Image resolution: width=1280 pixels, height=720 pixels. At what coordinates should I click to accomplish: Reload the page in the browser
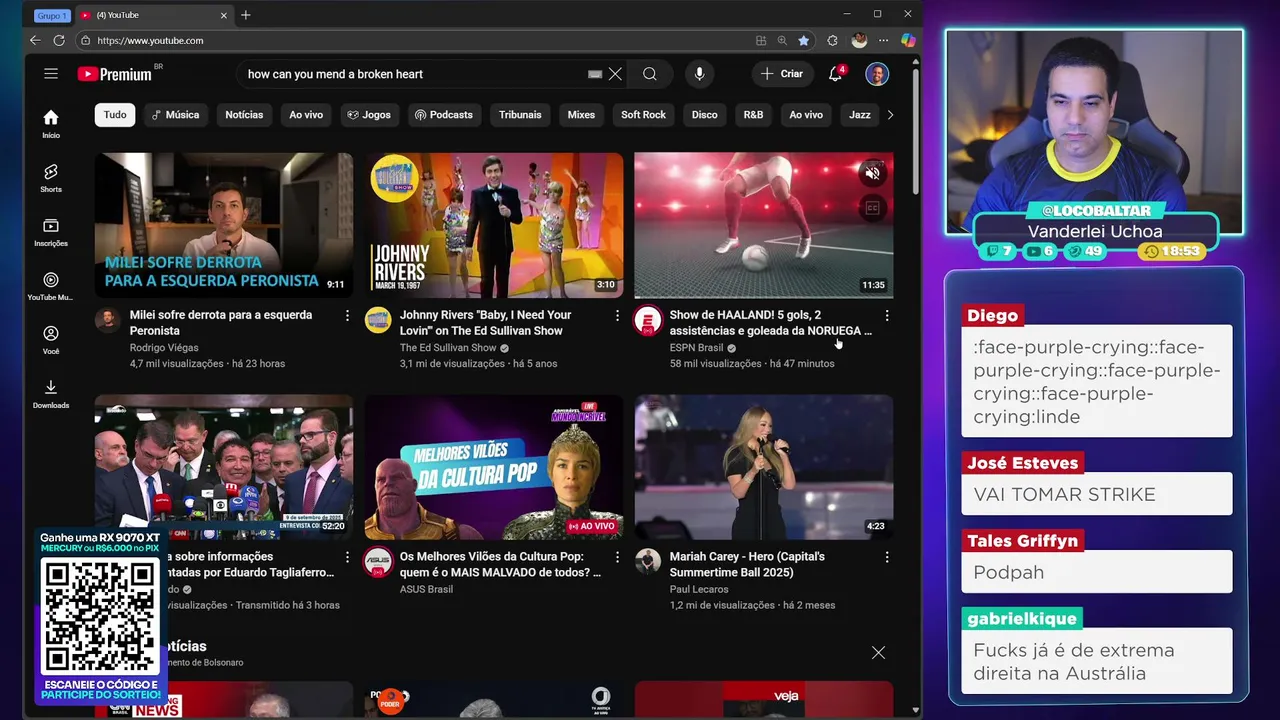click(59, 40)
